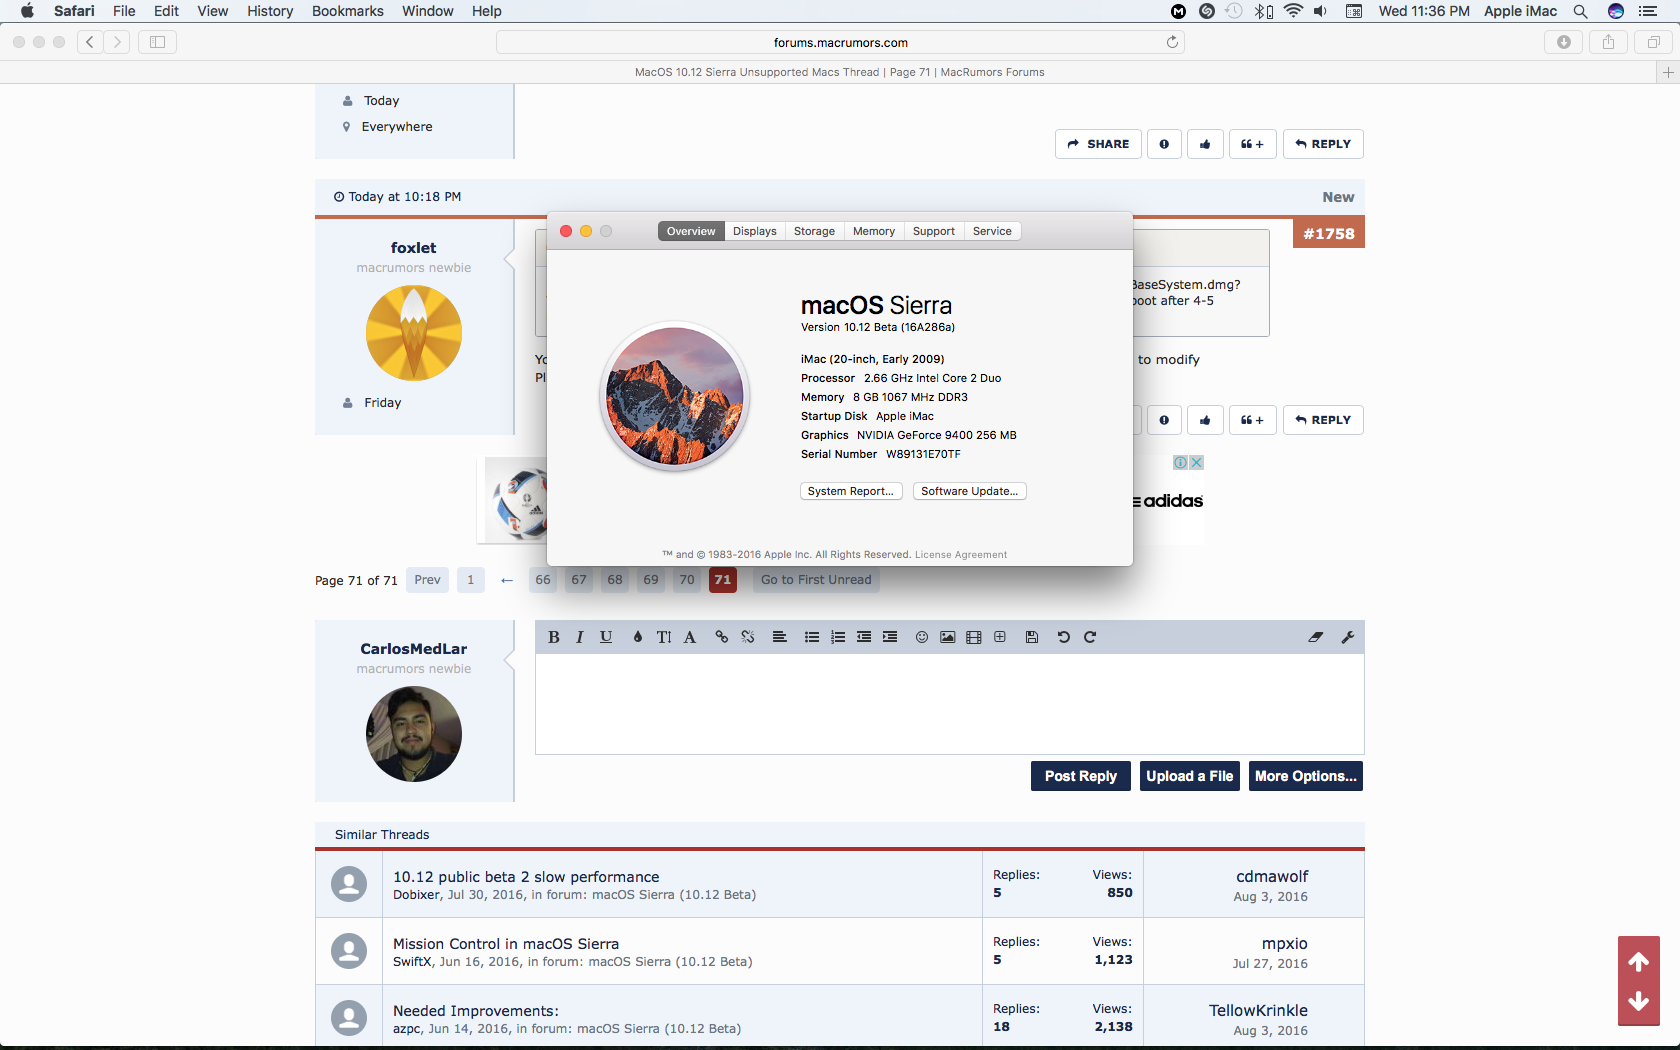This screenshot has width=1680, height=1050.
Task: Multi-quote the top post
Action: pyautogui.click(x=1252, y=144)
